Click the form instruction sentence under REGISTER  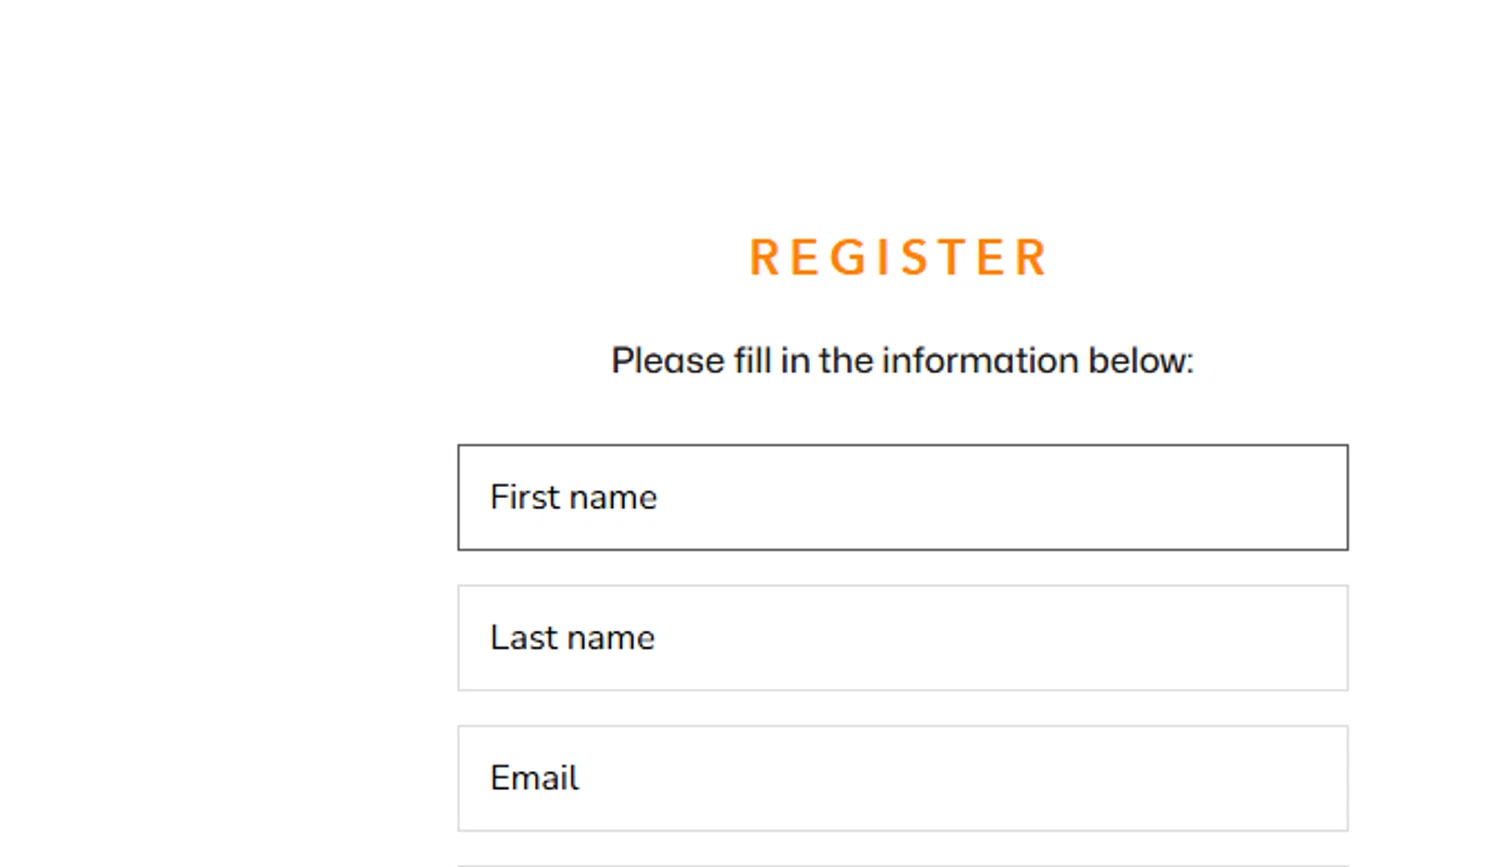click(x=902, y=360)
